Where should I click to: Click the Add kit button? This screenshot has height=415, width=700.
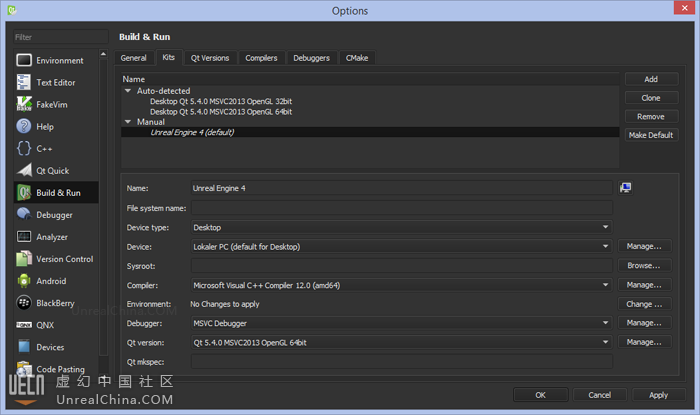pyautogui.click(x=651, y=79)
